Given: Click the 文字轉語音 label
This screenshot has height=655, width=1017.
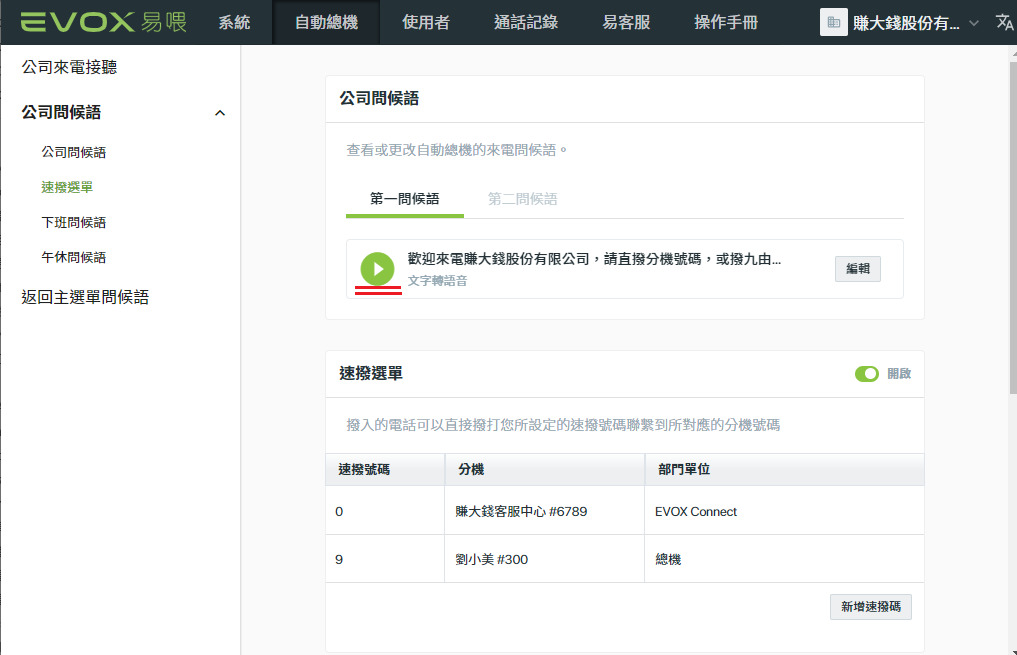Looking at the screenshot, I should [x=437, y=281].
